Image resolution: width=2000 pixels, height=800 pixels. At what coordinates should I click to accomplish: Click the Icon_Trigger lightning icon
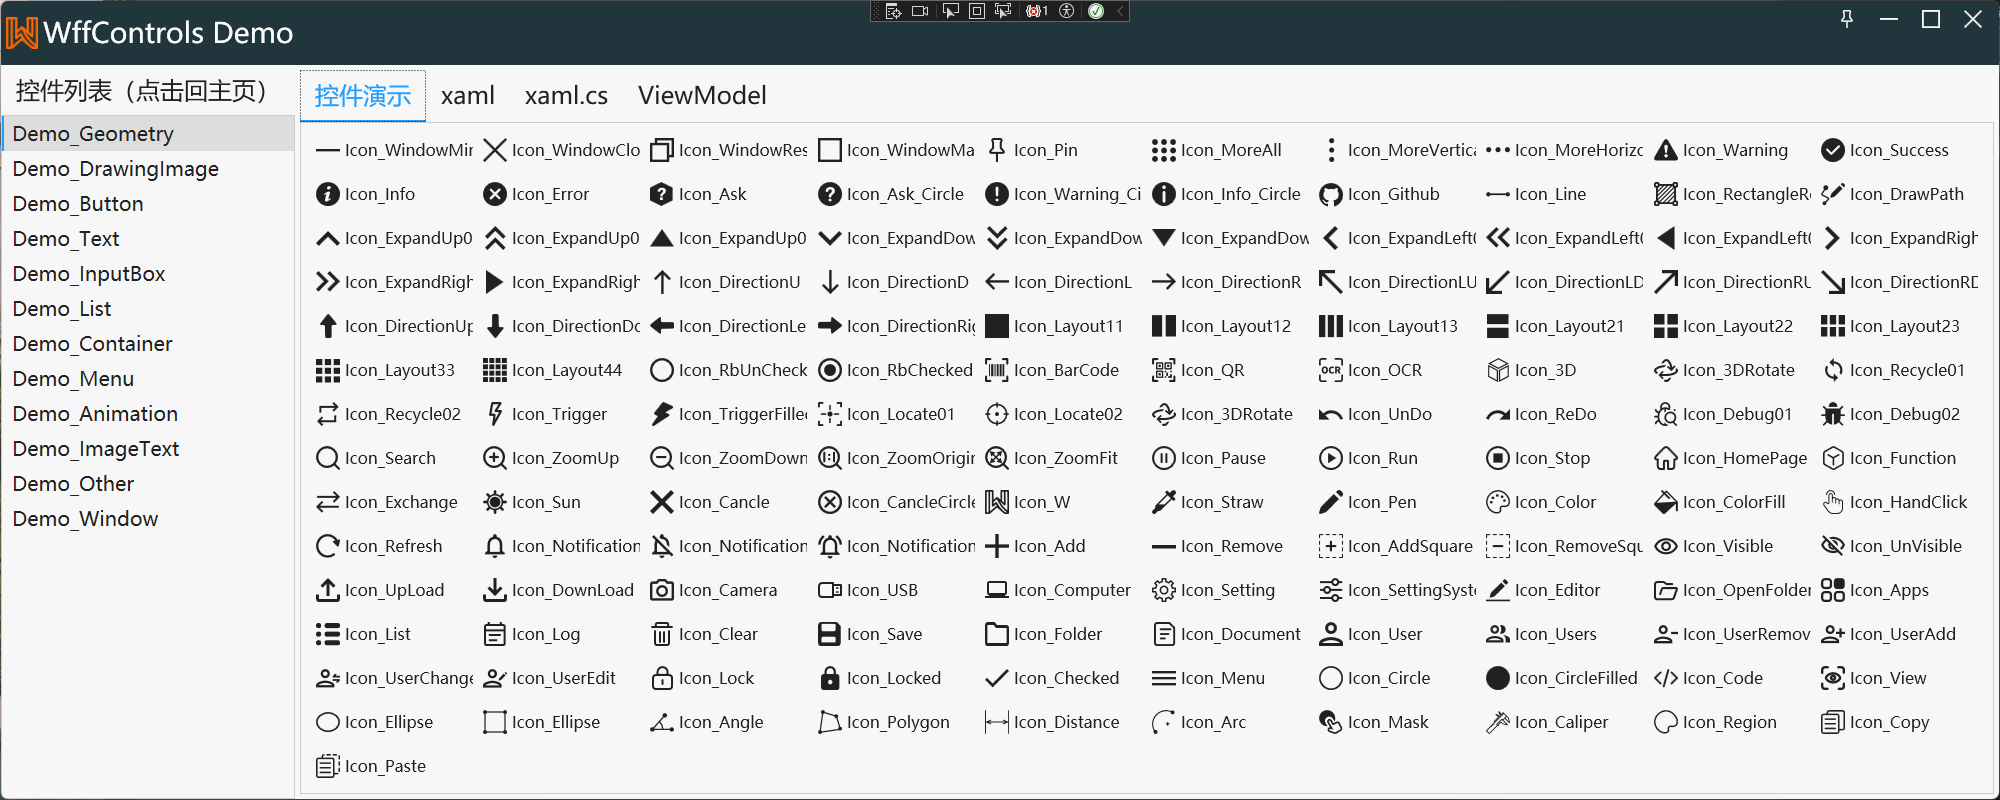494,414
